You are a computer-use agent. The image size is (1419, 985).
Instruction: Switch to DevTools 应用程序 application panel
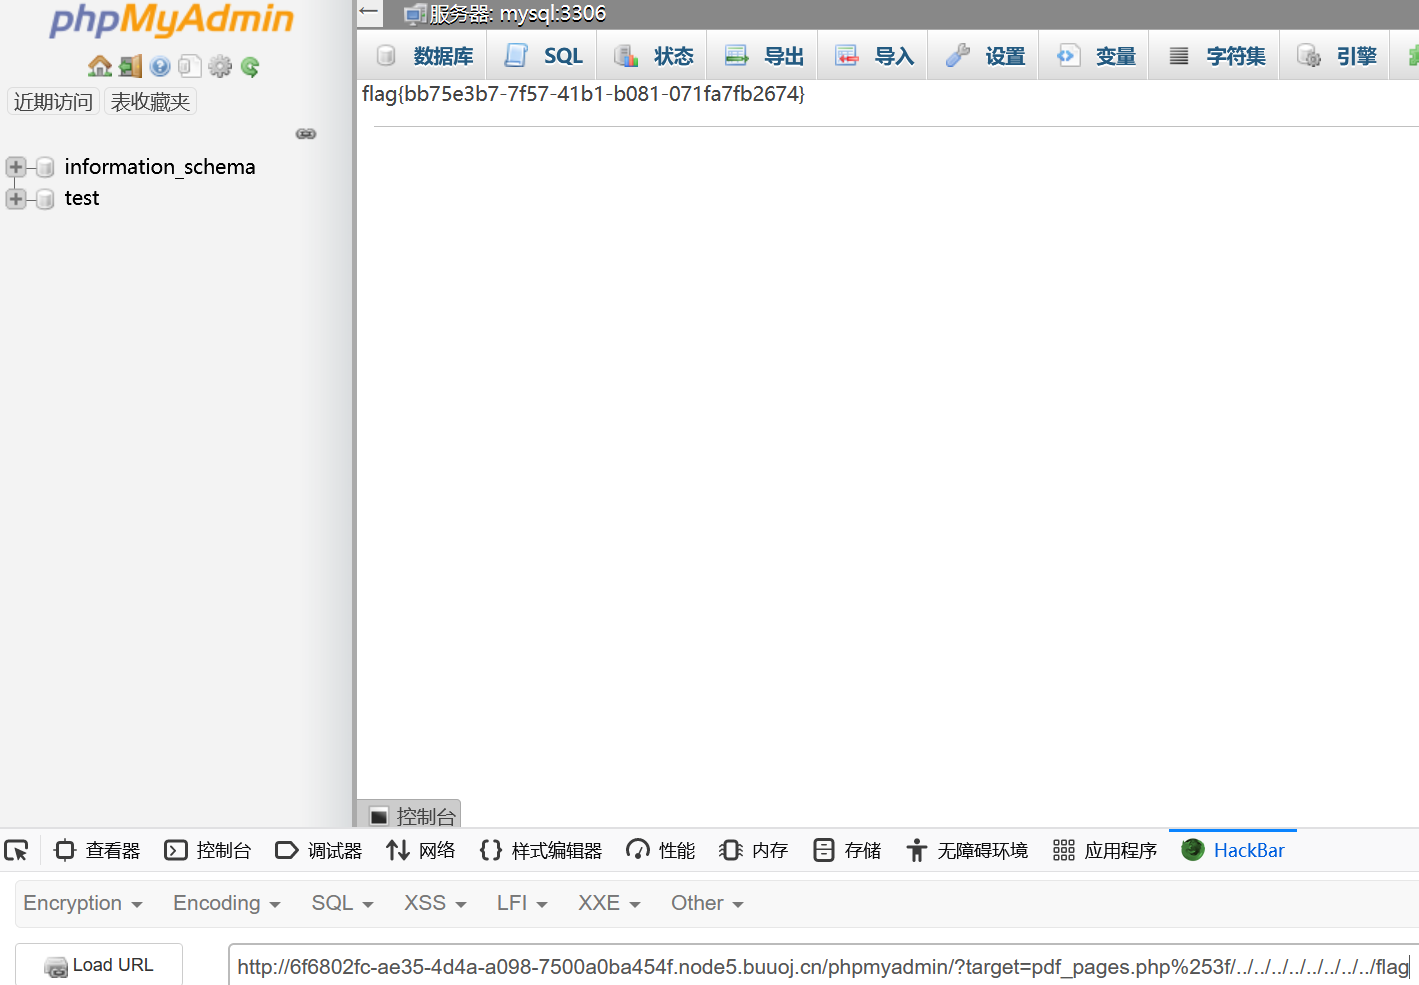[1105, 850]
